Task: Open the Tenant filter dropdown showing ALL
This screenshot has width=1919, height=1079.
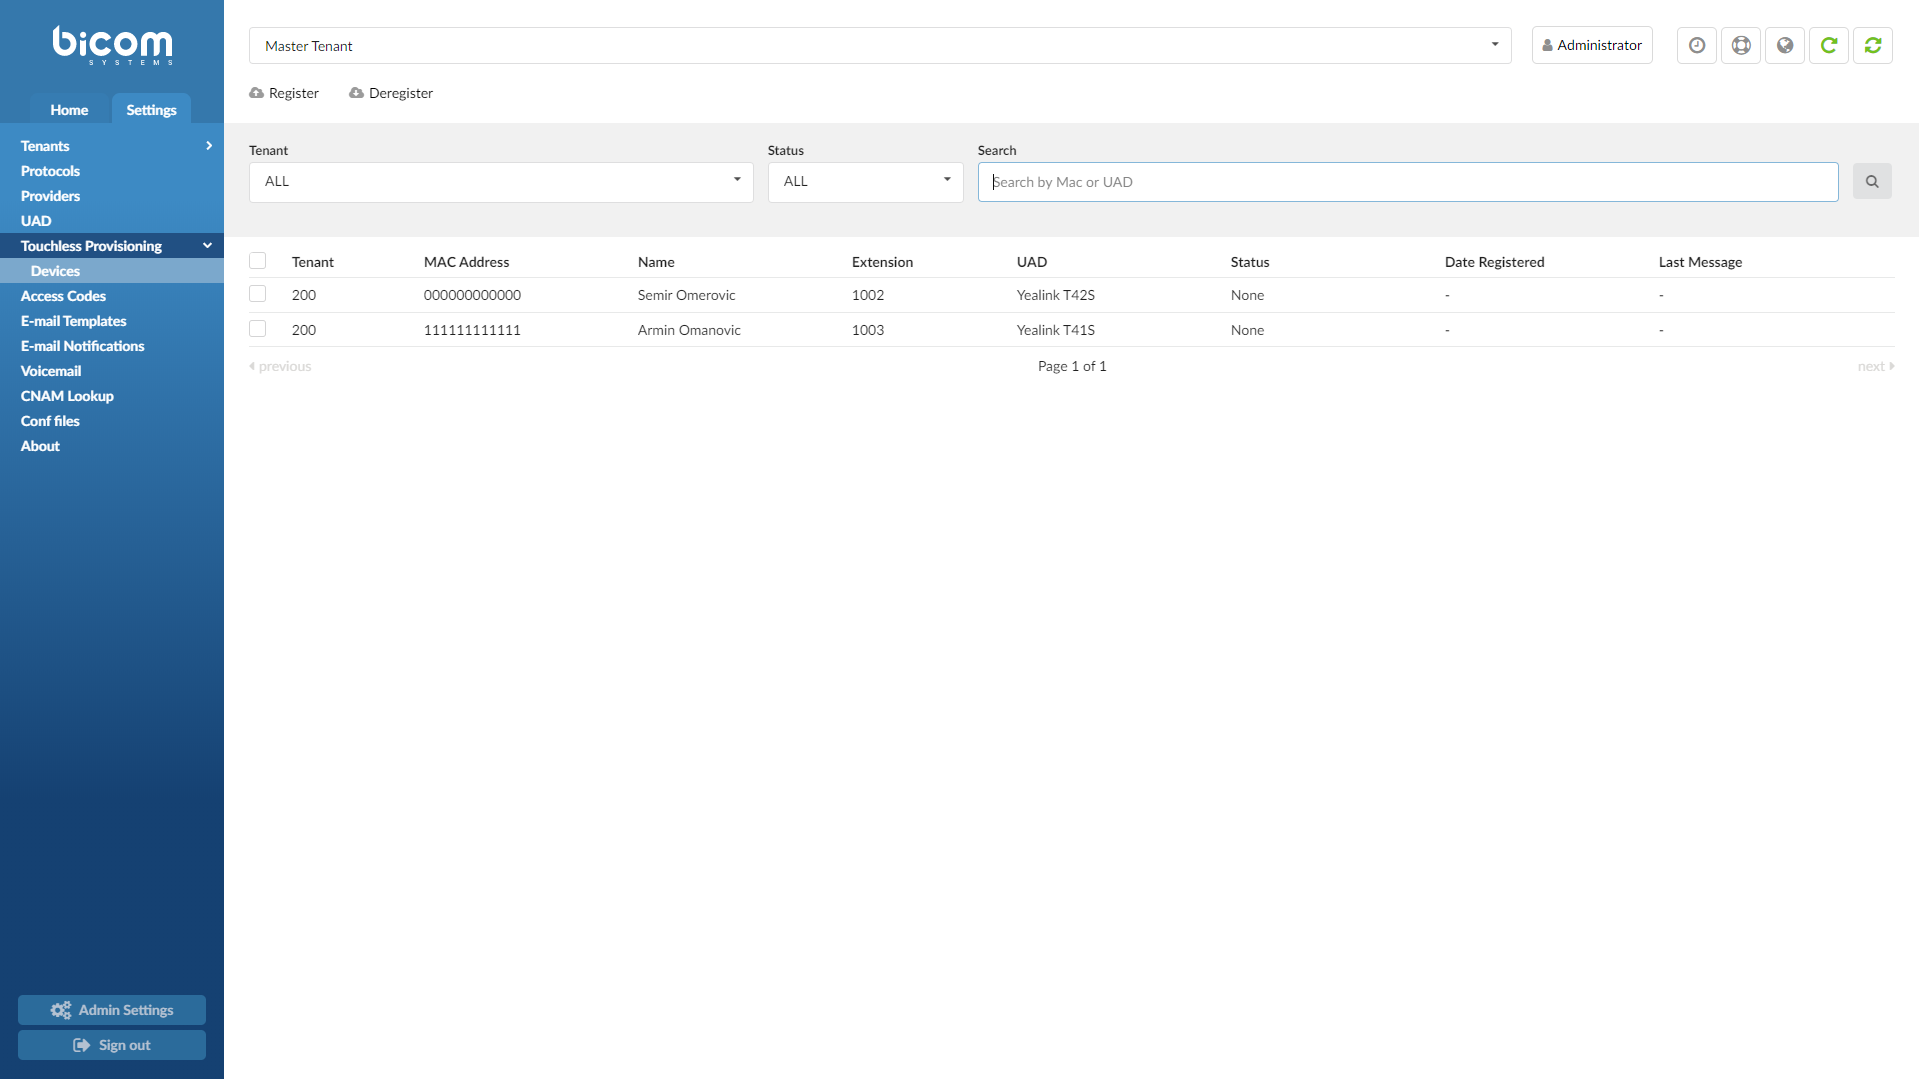Action: 499,181
